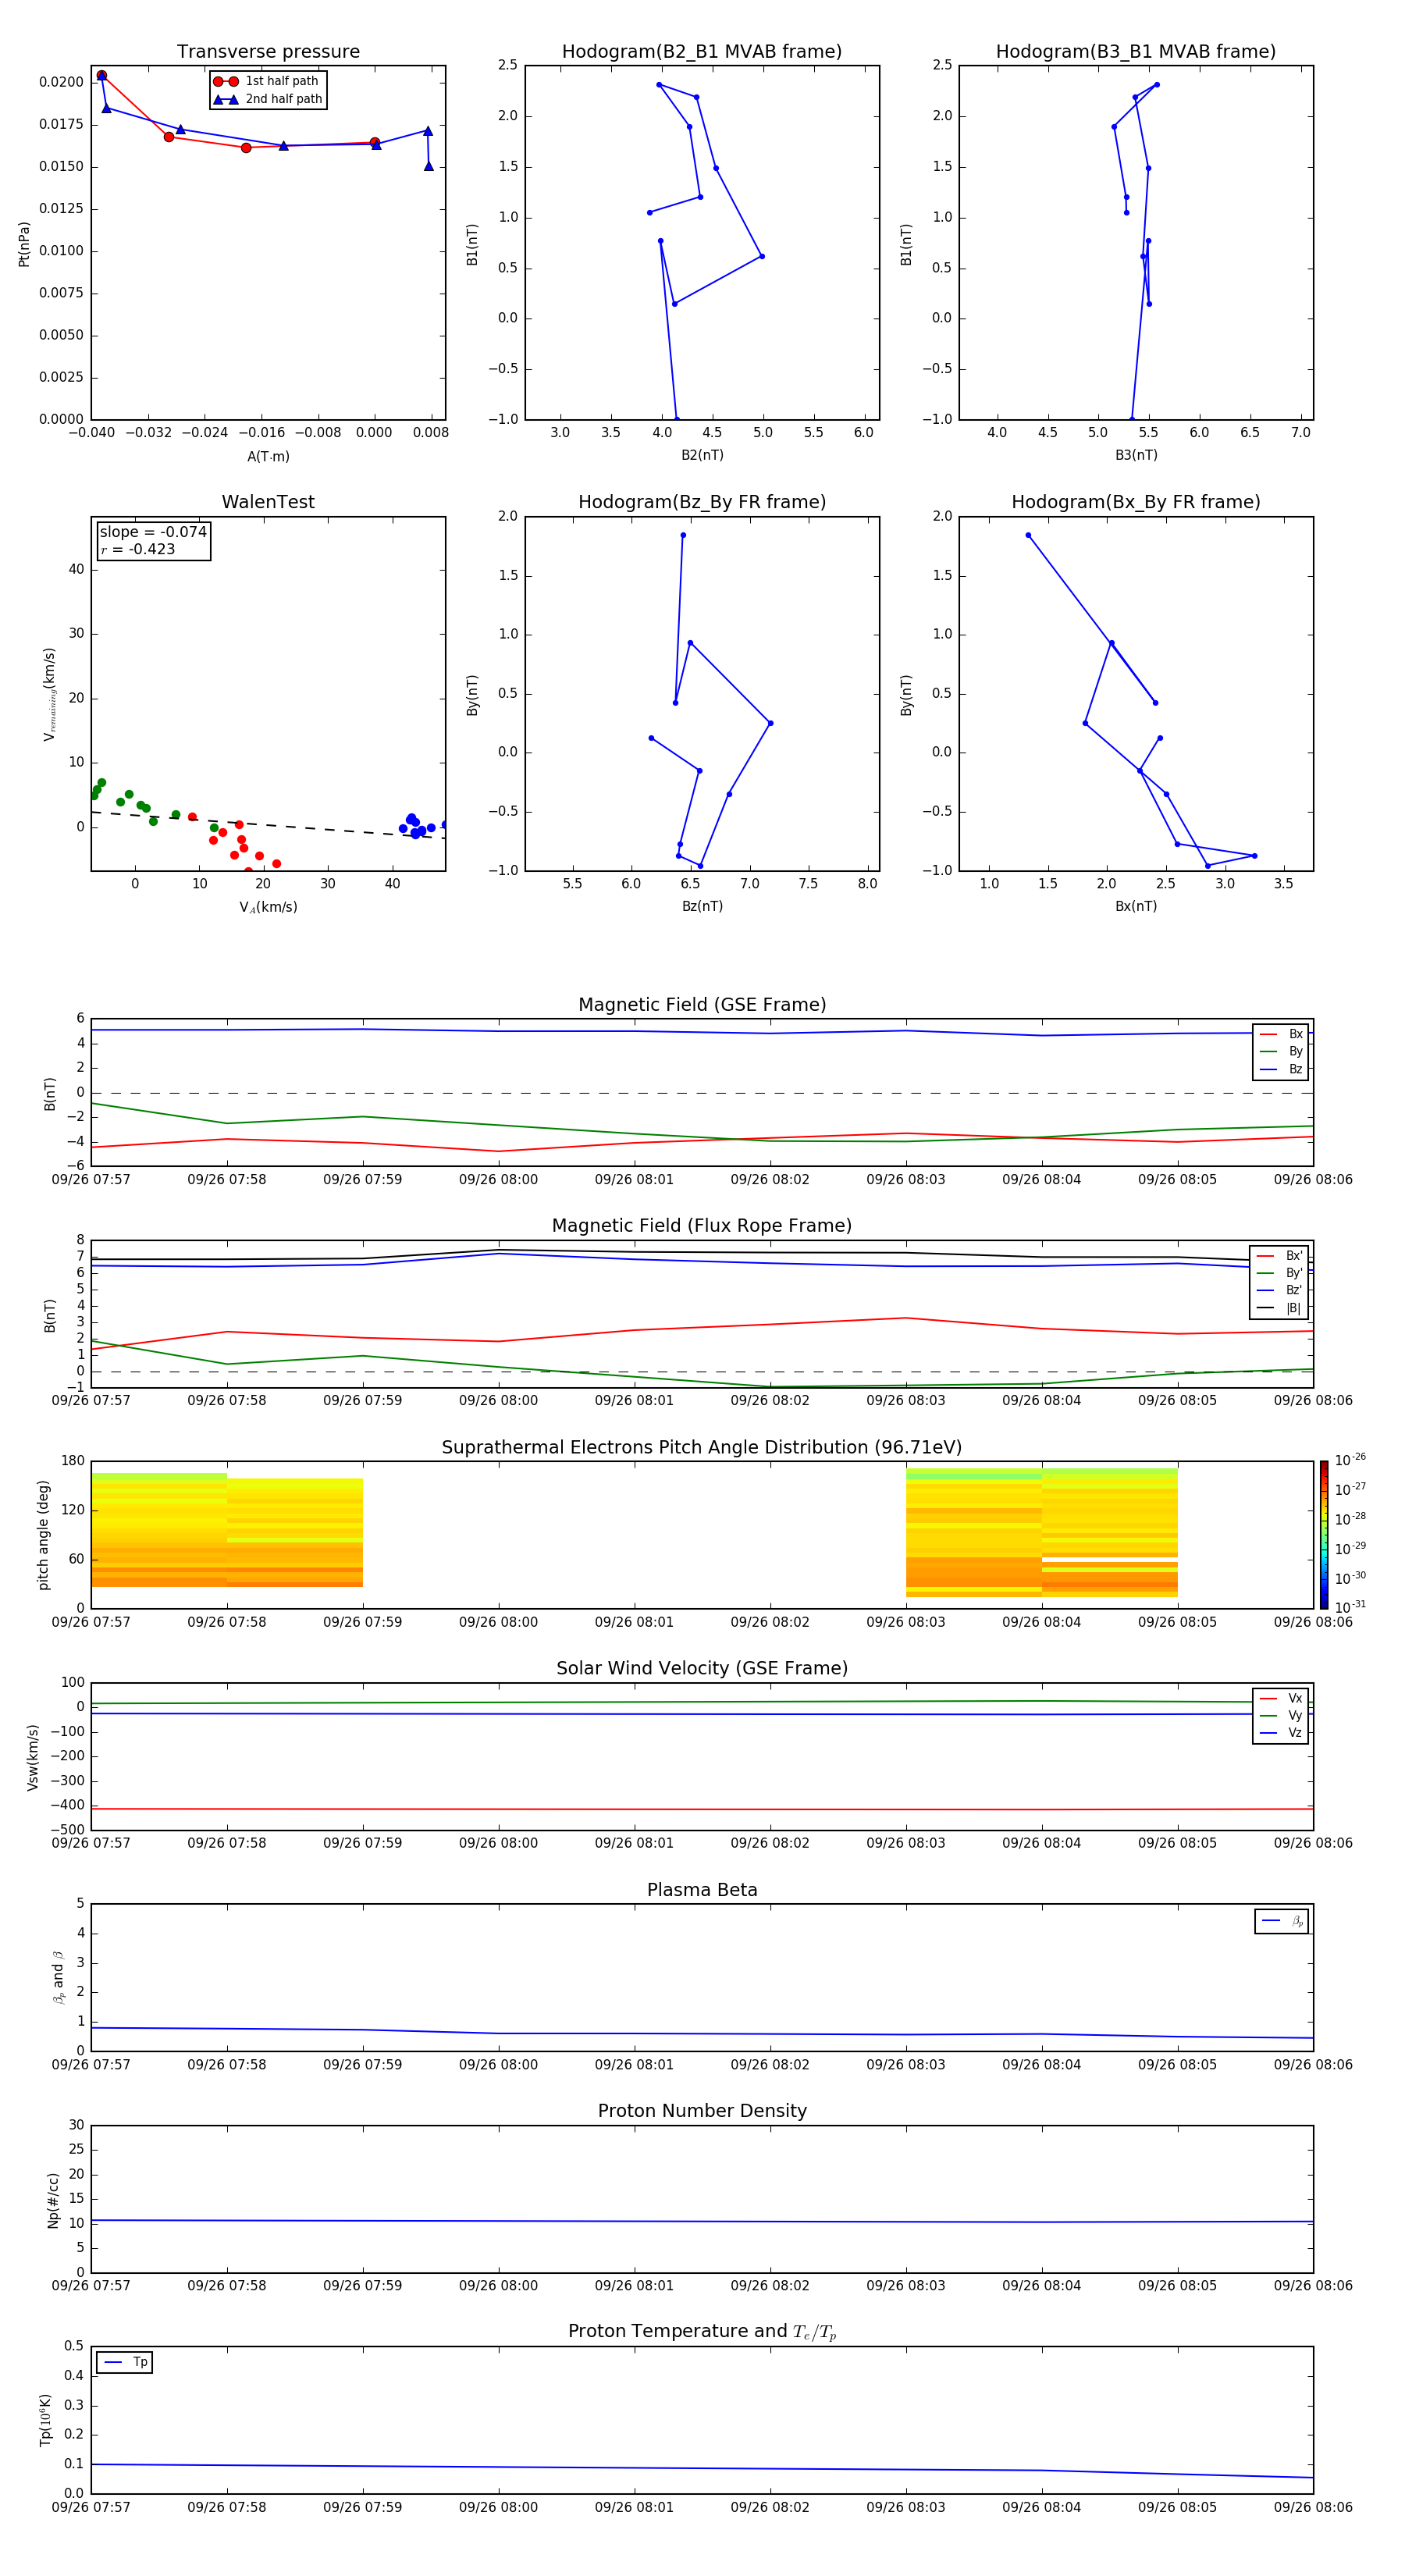
Task: Select the |B| legend entry in Flux Rope plot
Action: (1280, 1308)
